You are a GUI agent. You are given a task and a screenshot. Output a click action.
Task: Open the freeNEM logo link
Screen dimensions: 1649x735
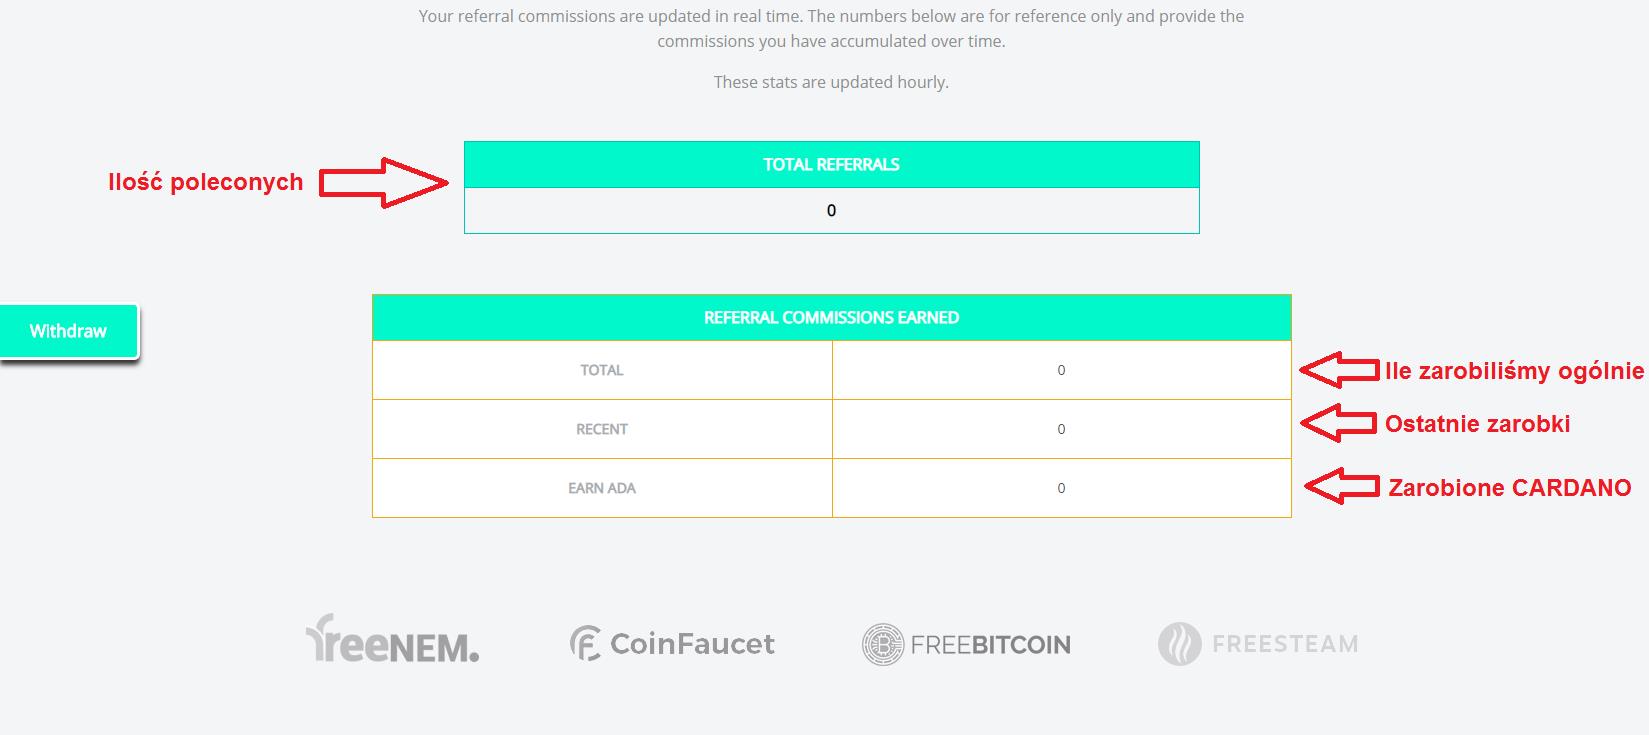[x=392, y=641]
